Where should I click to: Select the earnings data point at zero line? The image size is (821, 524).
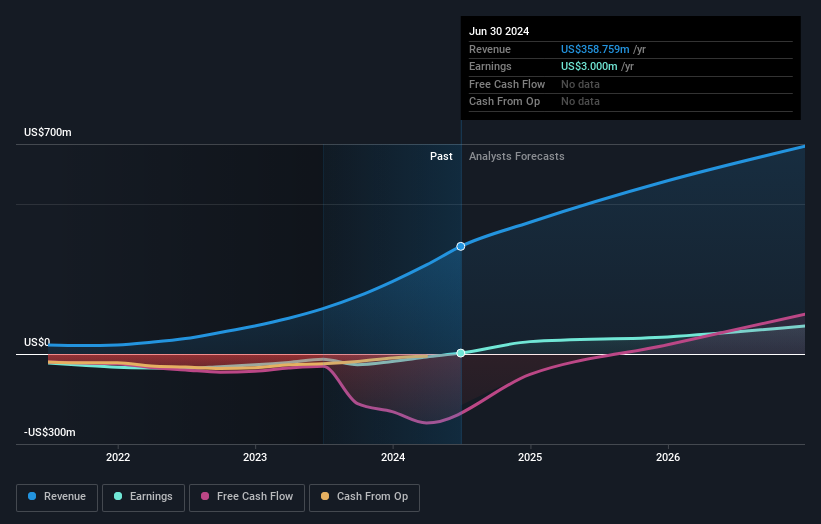click(461, 353)
